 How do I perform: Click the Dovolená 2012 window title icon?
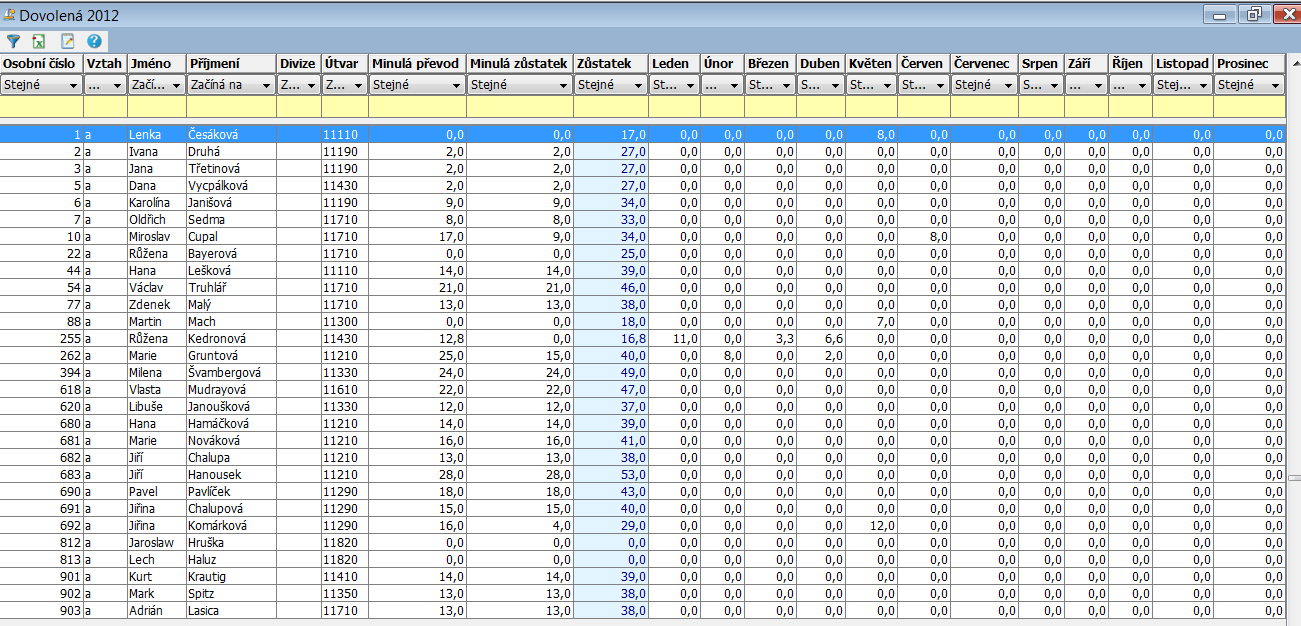coord(9,14)
